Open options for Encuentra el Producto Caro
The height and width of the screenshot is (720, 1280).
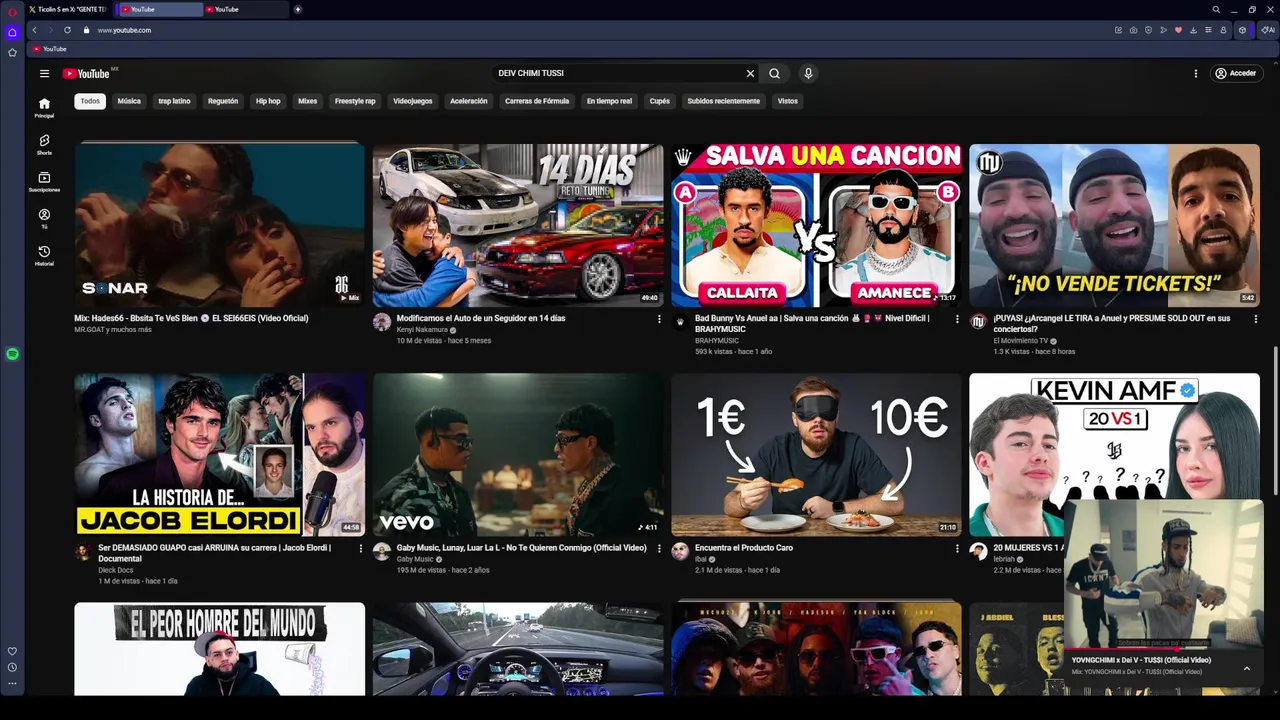tap(957, 548)
